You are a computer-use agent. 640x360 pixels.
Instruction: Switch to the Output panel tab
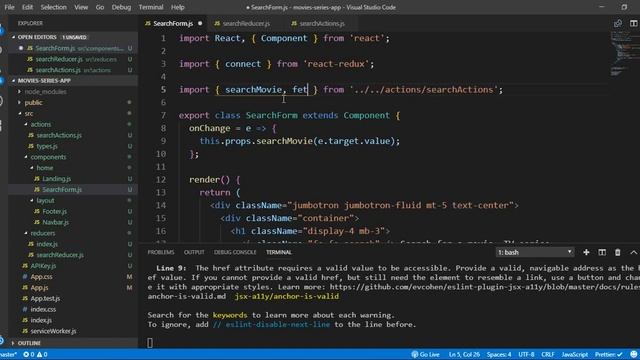point(194,252)
